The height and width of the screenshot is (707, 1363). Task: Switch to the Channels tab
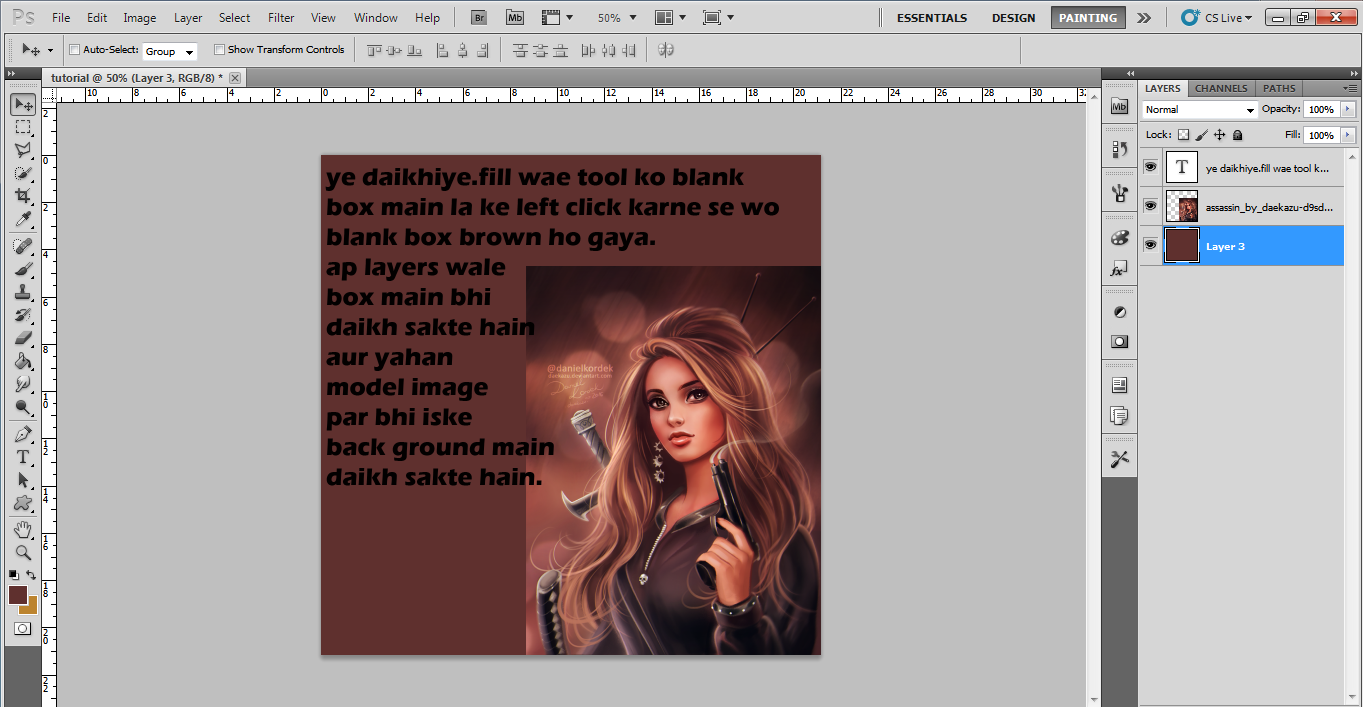point(1221,88)
